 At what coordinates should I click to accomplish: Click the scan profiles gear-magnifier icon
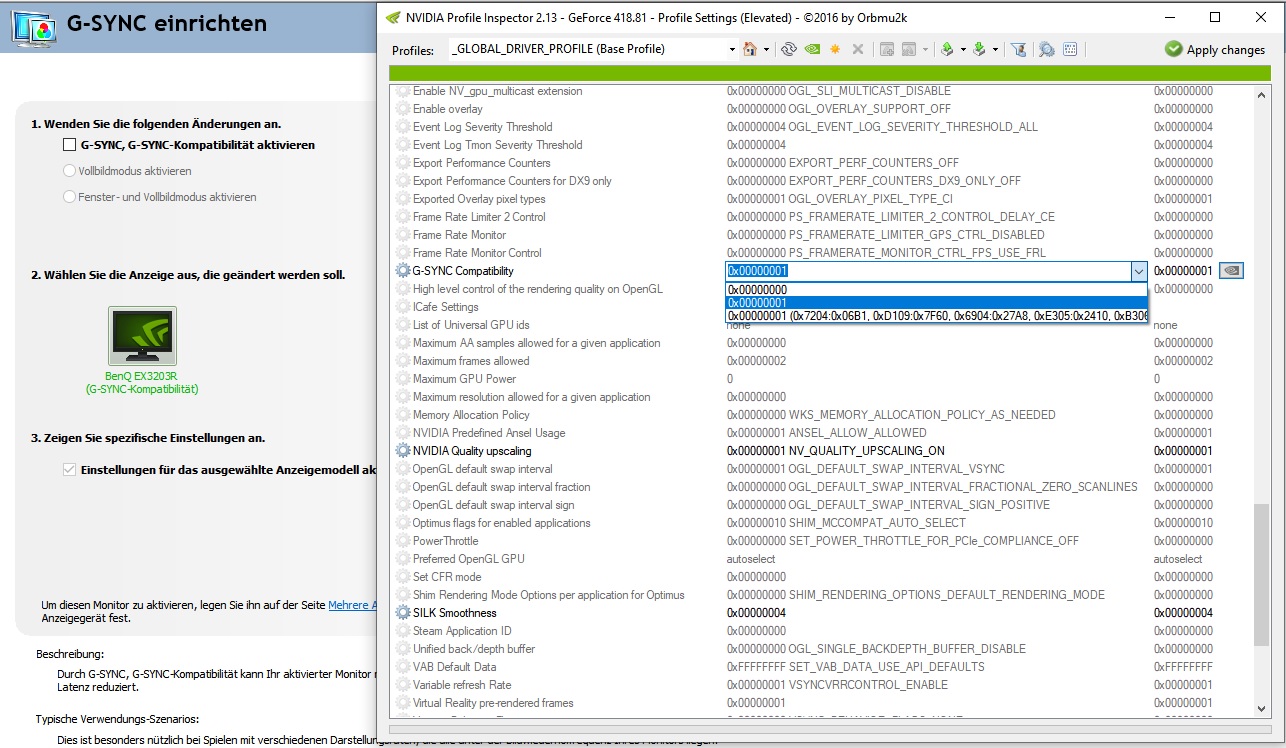point(1047,49)
